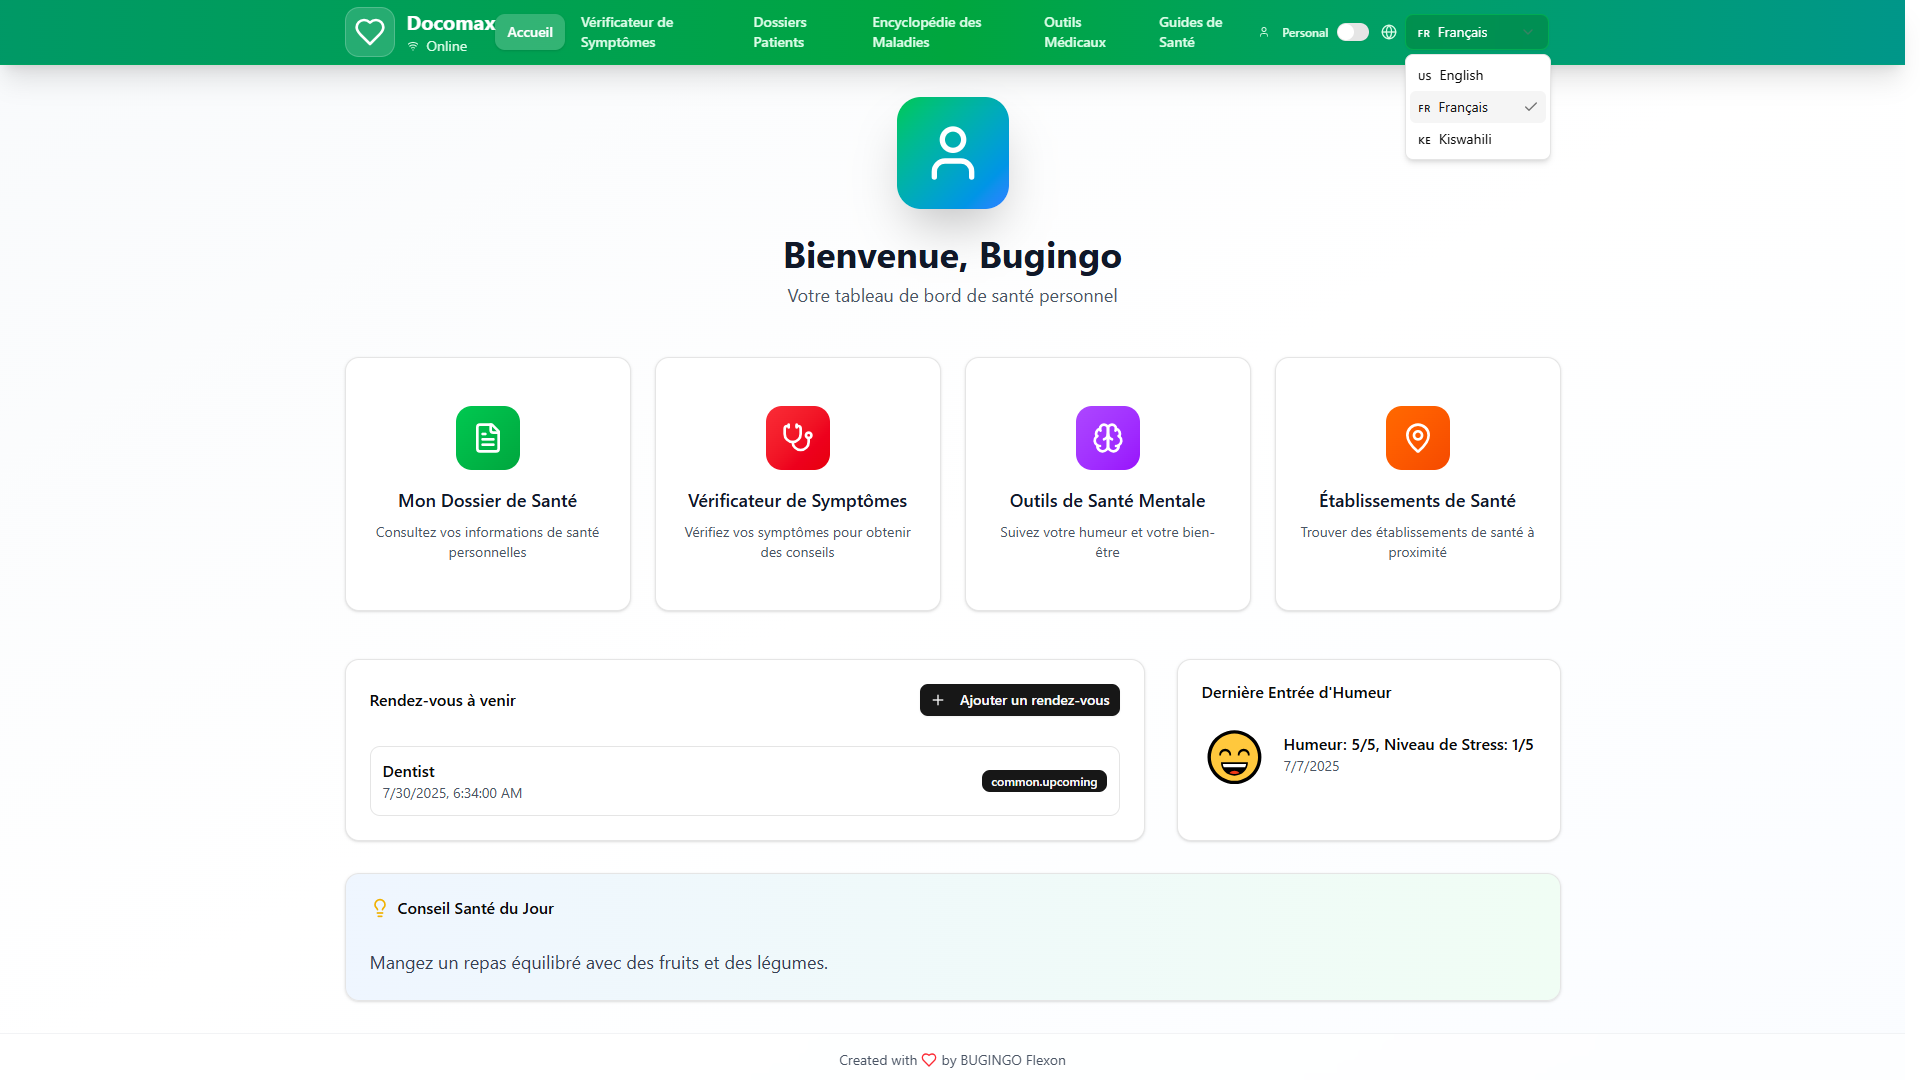Image resolution: width=1920 pixels, height=1080 pixels.
Task: Click the happy mood emoji face
Action: click(1233, 757)
